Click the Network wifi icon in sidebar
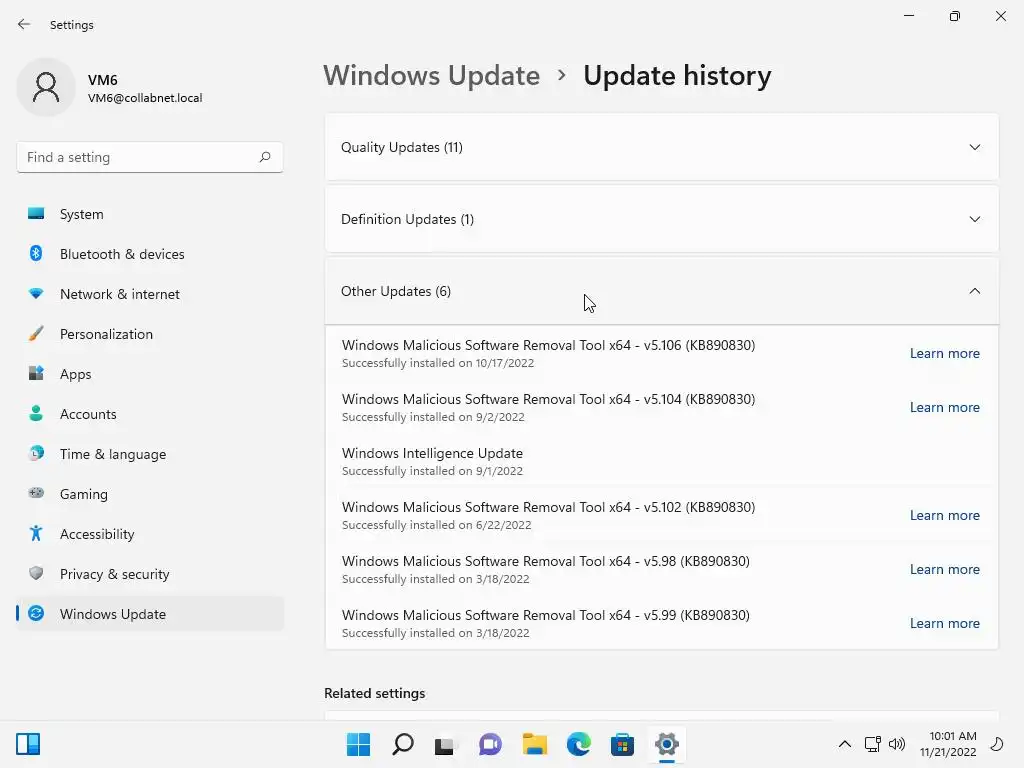This screenshot has width=1024, height=768. pyautogui.click(x=36, y=294)
